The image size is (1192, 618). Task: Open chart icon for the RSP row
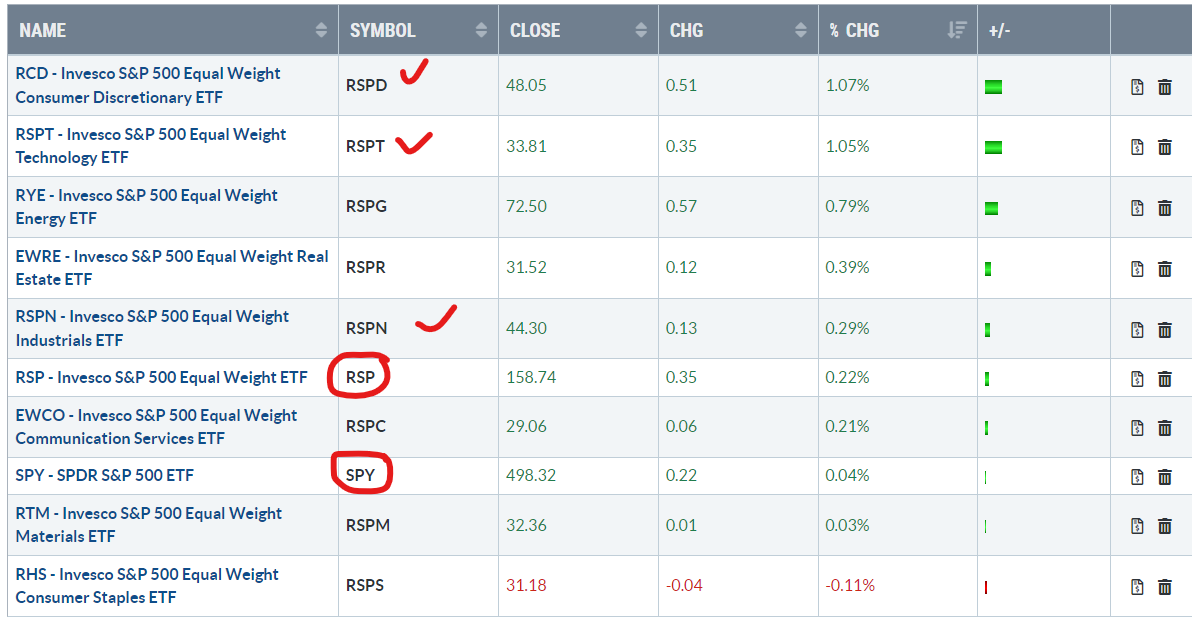tap(1137, 379)
